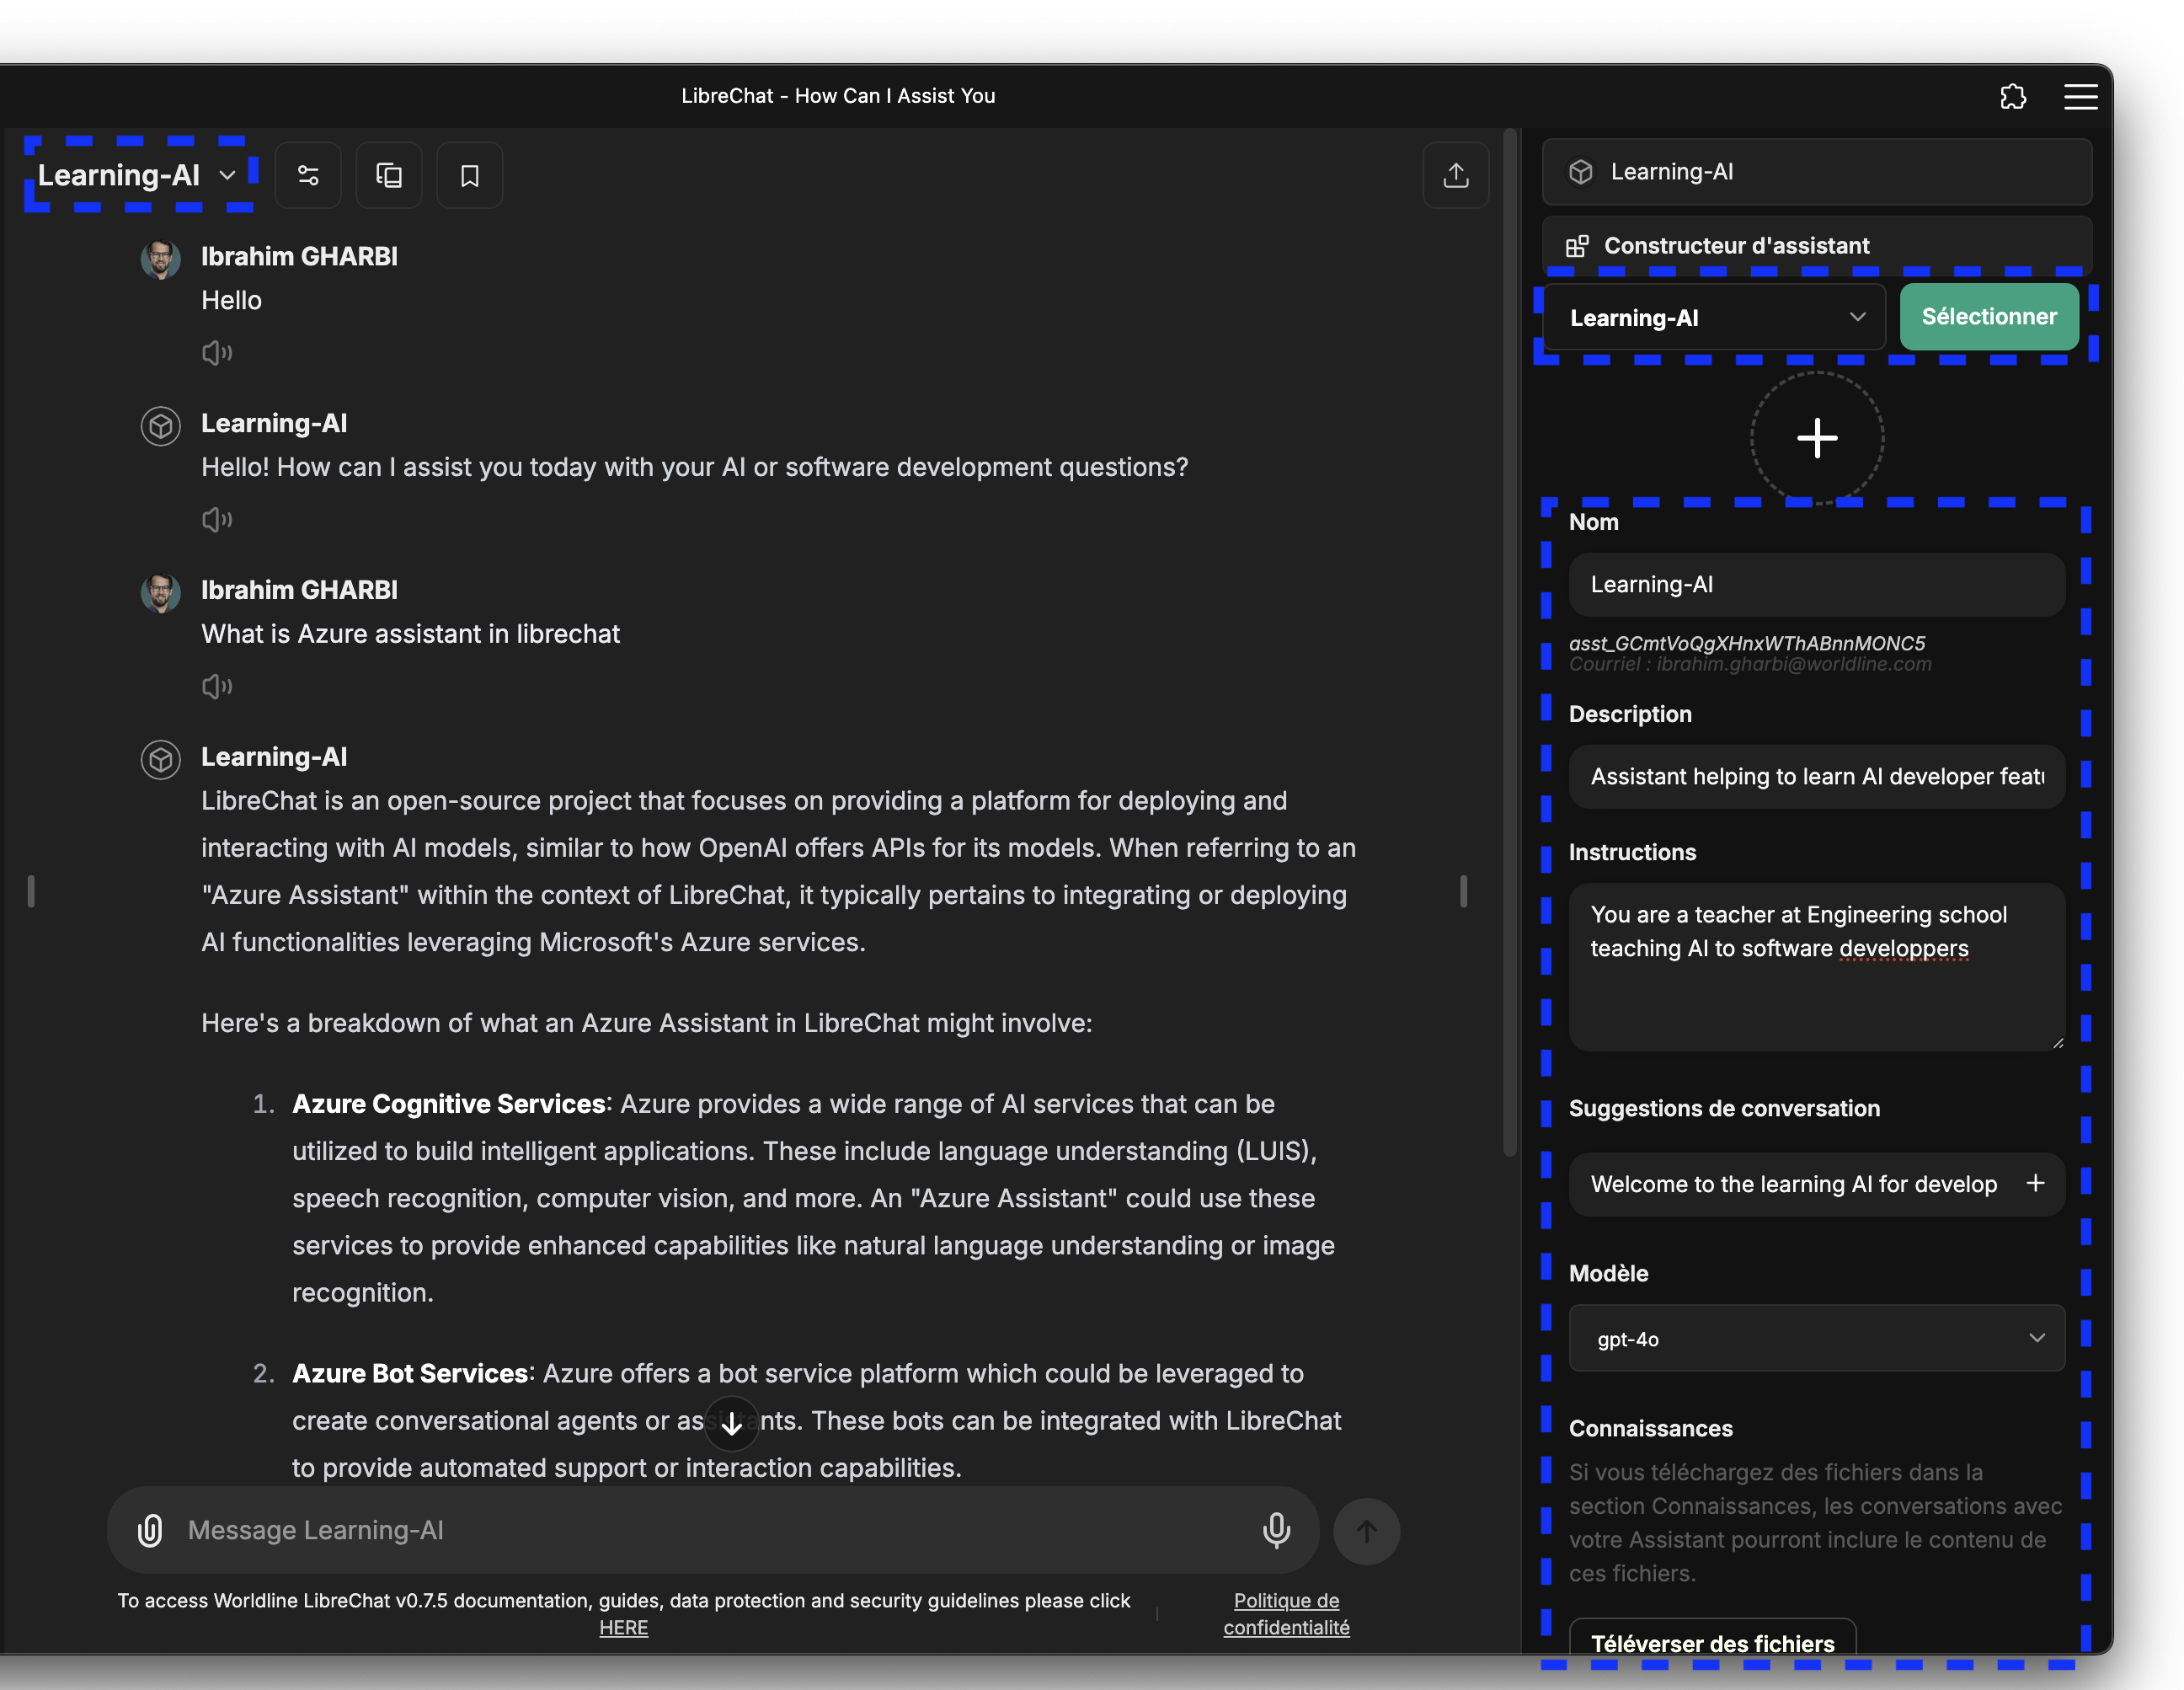Select the Learning-AI entry in side panel
The width and height of the screenshot is (2184, 1690).
pyautogui.click(x=1817, y=172)
